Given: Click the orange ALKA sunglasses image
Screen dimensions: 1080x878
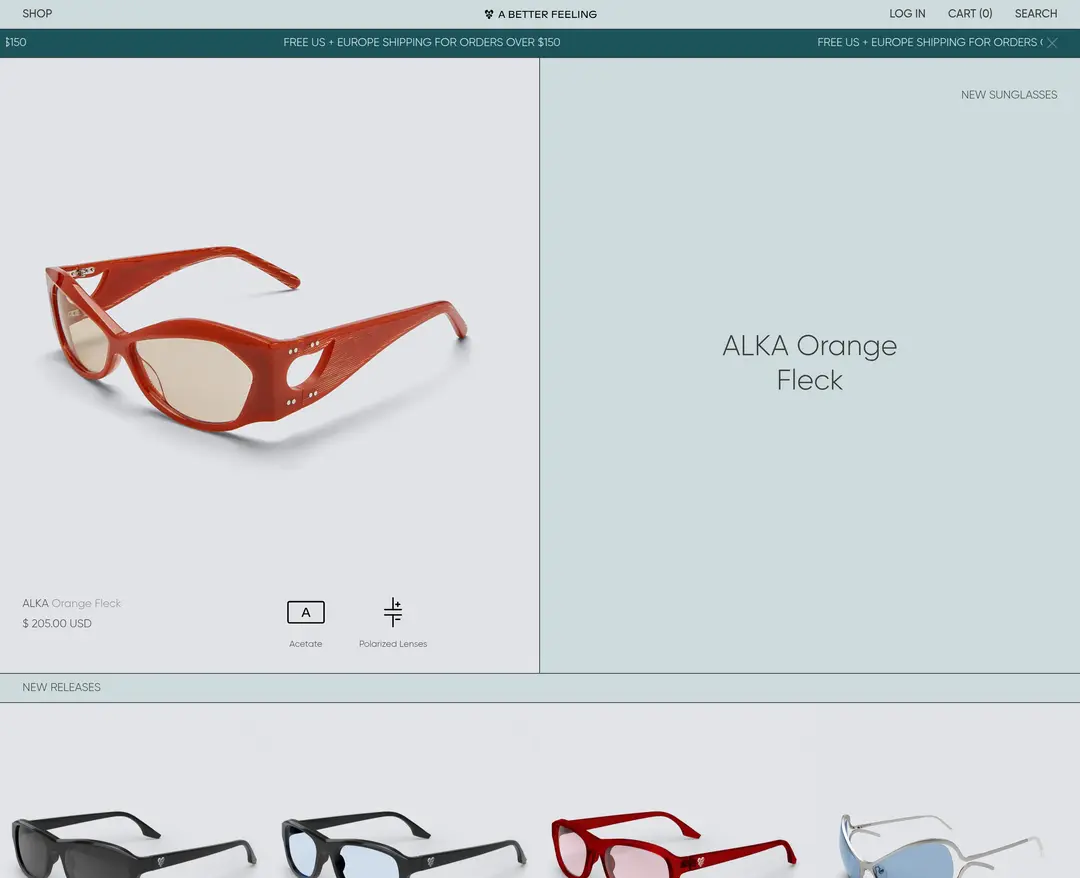Looking at the screenshot, I should click(256, 339).
